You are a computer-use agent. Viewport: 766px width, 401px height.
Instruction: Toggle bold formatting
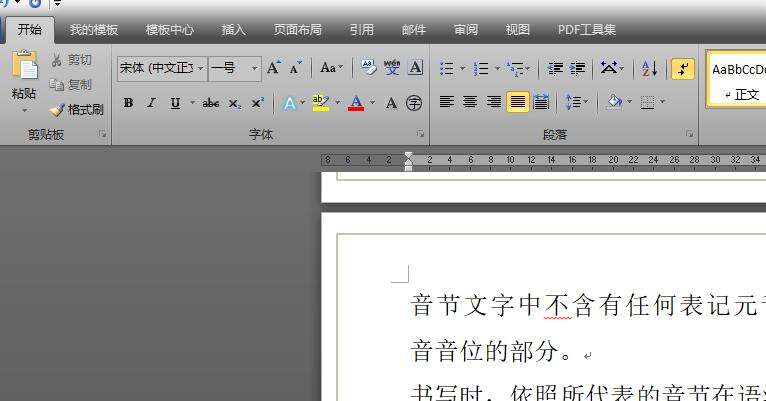[128, 103]
